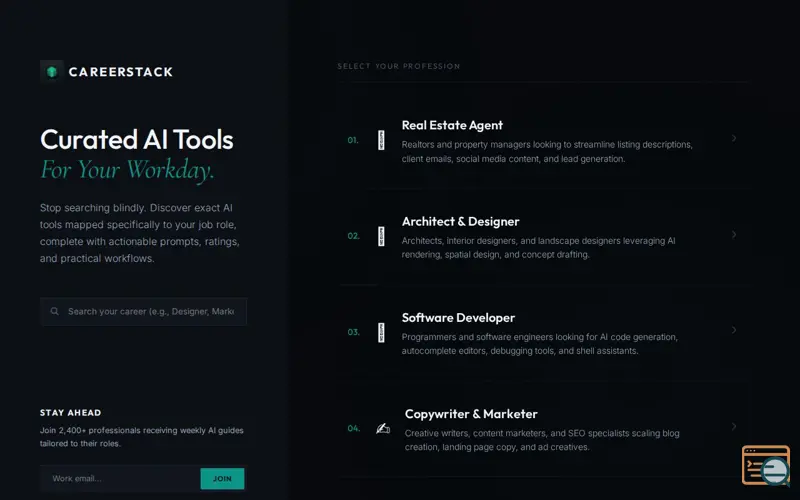Select the 04. number label
This screenshot has width=800, height=500.
click(354, 429)
